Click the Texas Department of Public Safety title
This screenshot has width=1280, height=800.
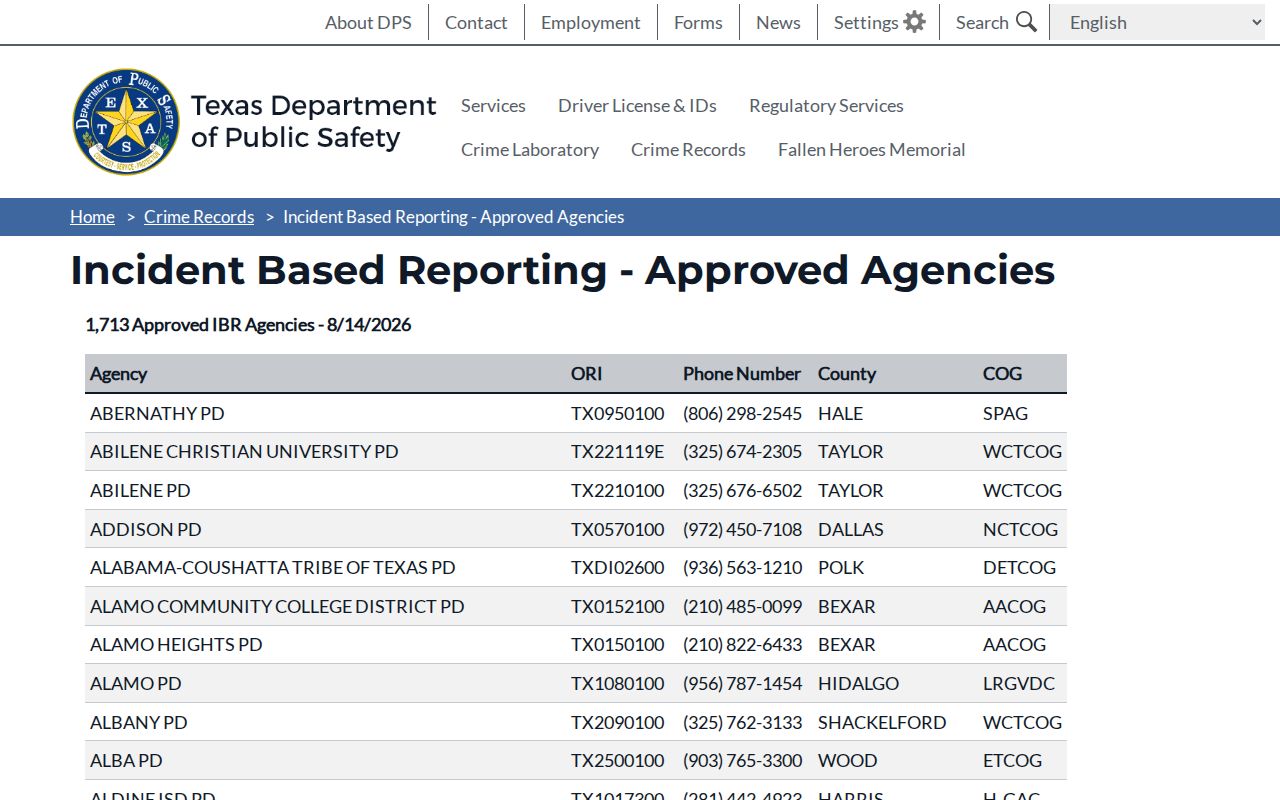pos(313,121)
